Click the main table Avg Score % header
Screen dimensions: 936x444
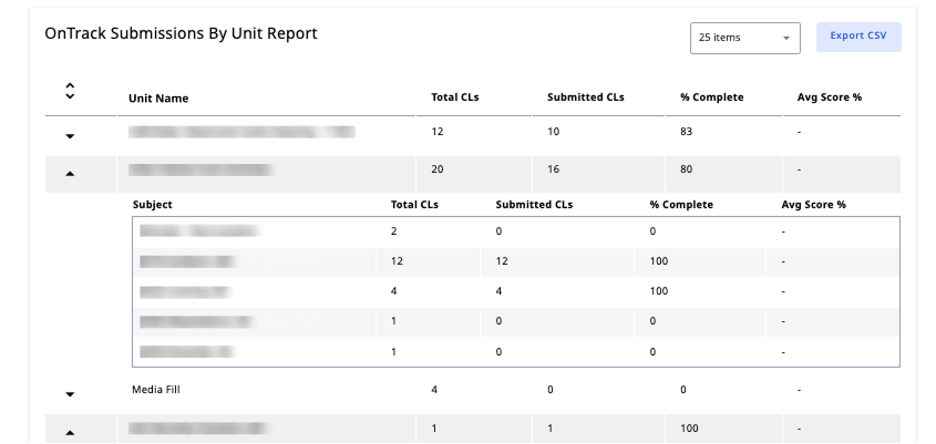pyautogui.click(x=829, y=97)
